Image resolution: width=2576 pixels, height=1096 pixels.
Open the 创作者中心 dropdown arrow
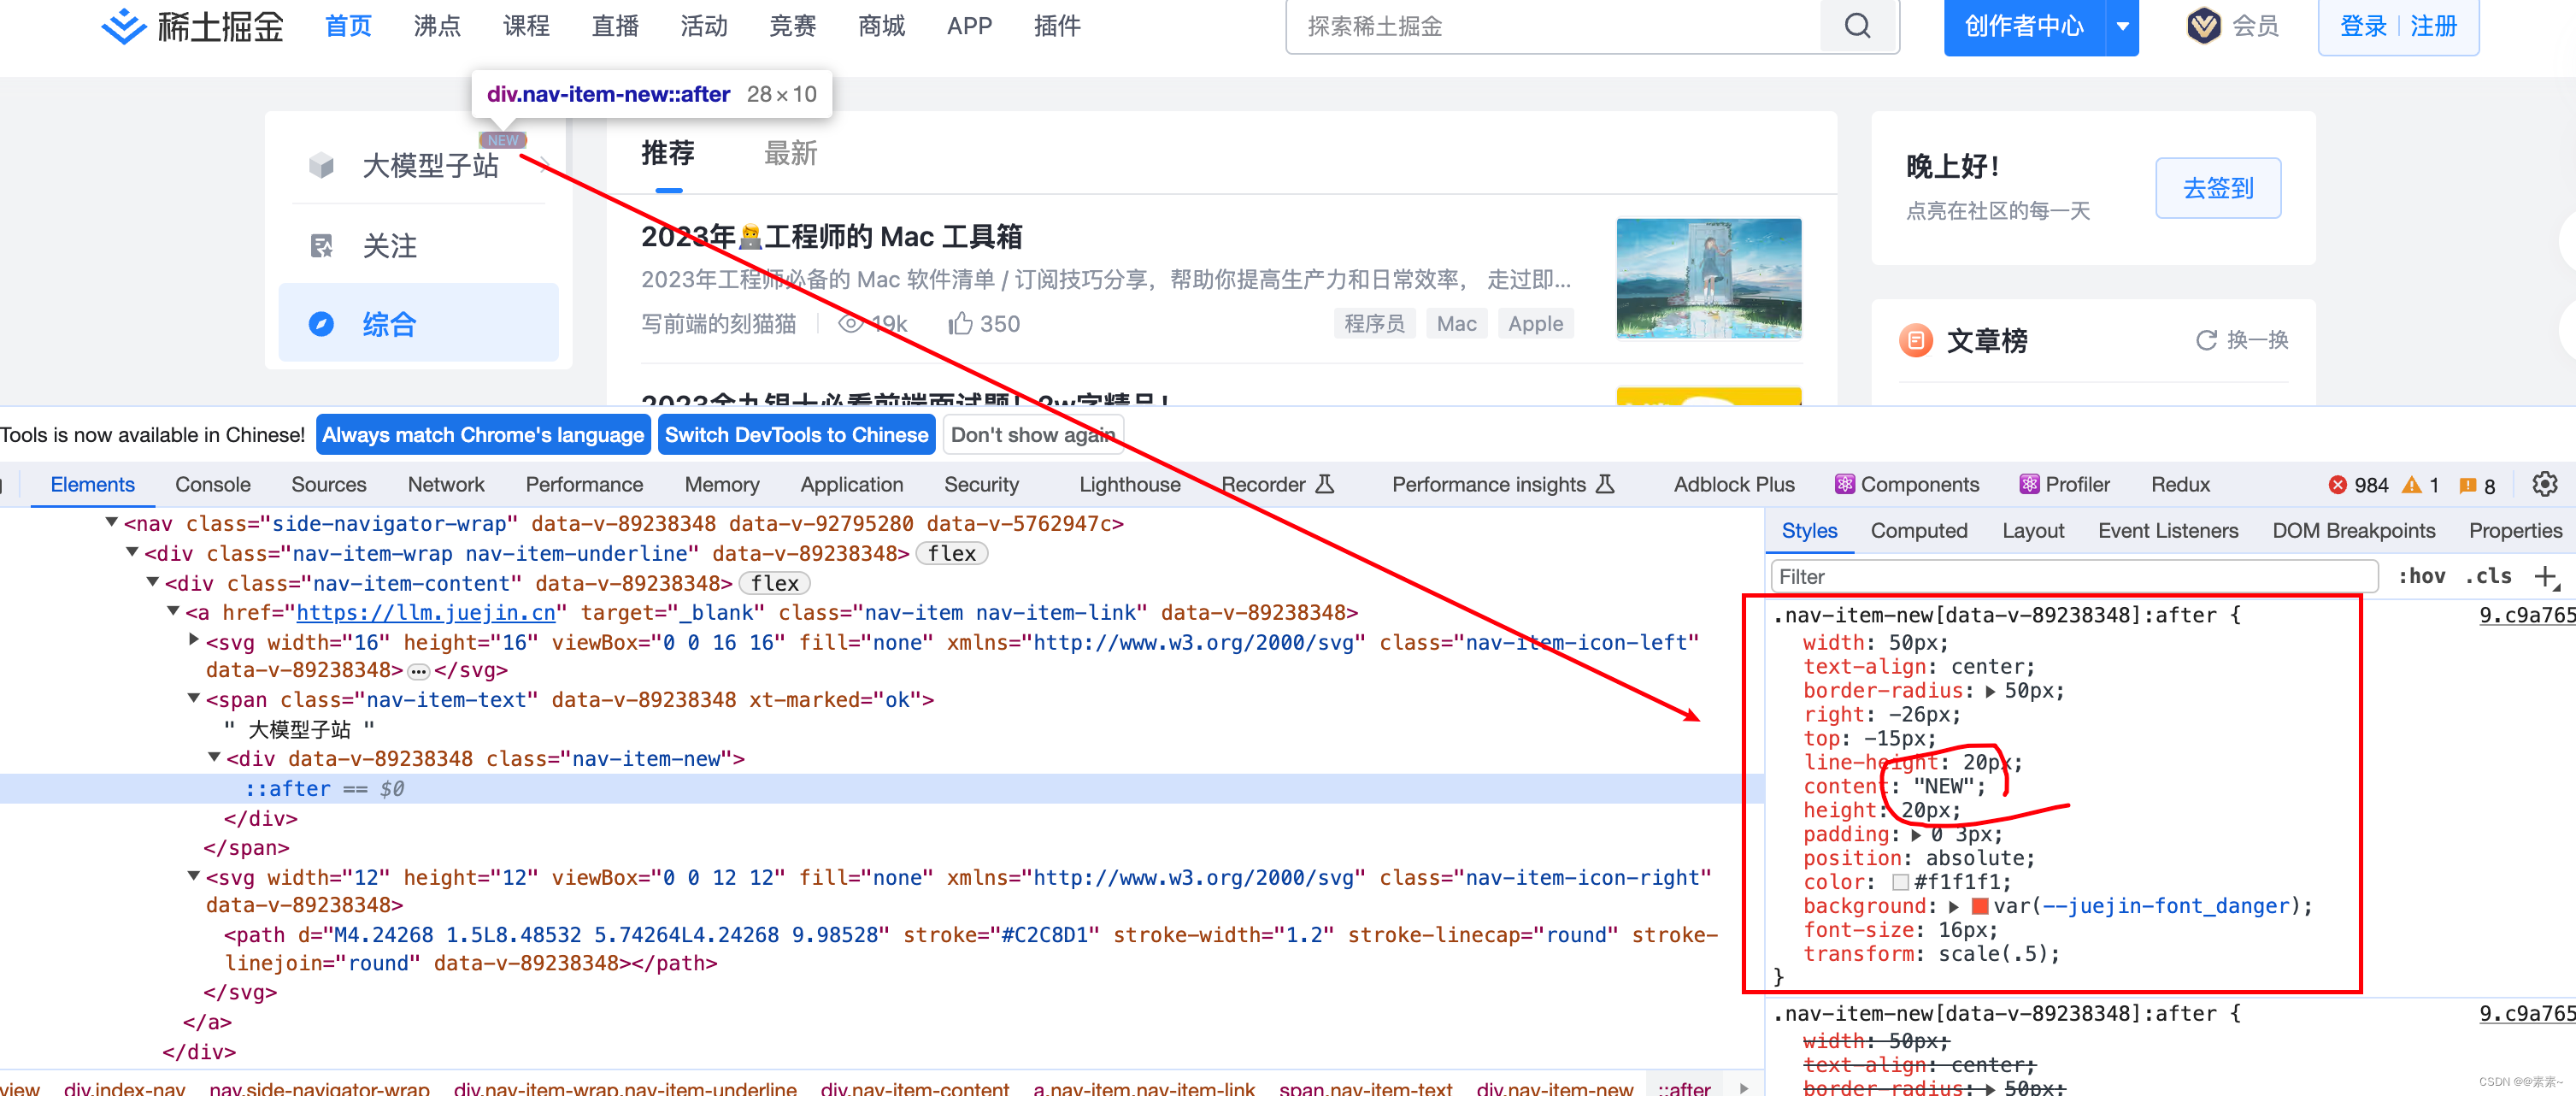2122,26
